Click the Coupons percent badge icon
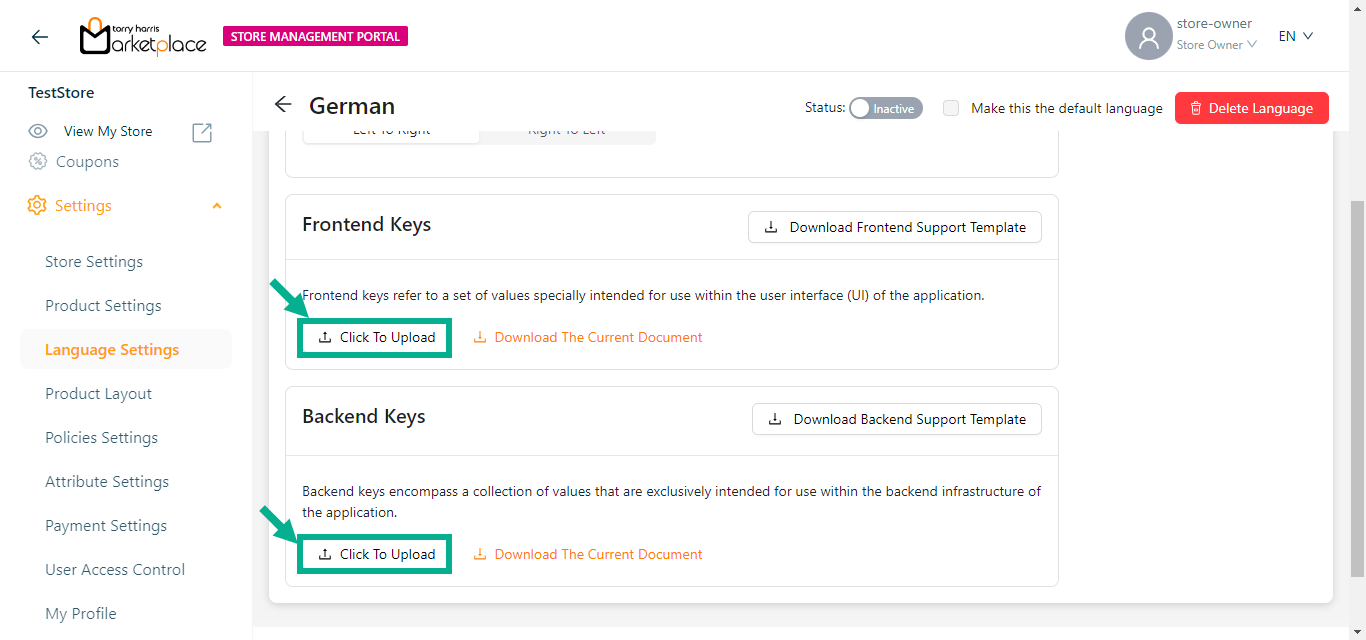This screenshot has width=1366, height=640. pyautogui.click(x=38, y=162)
